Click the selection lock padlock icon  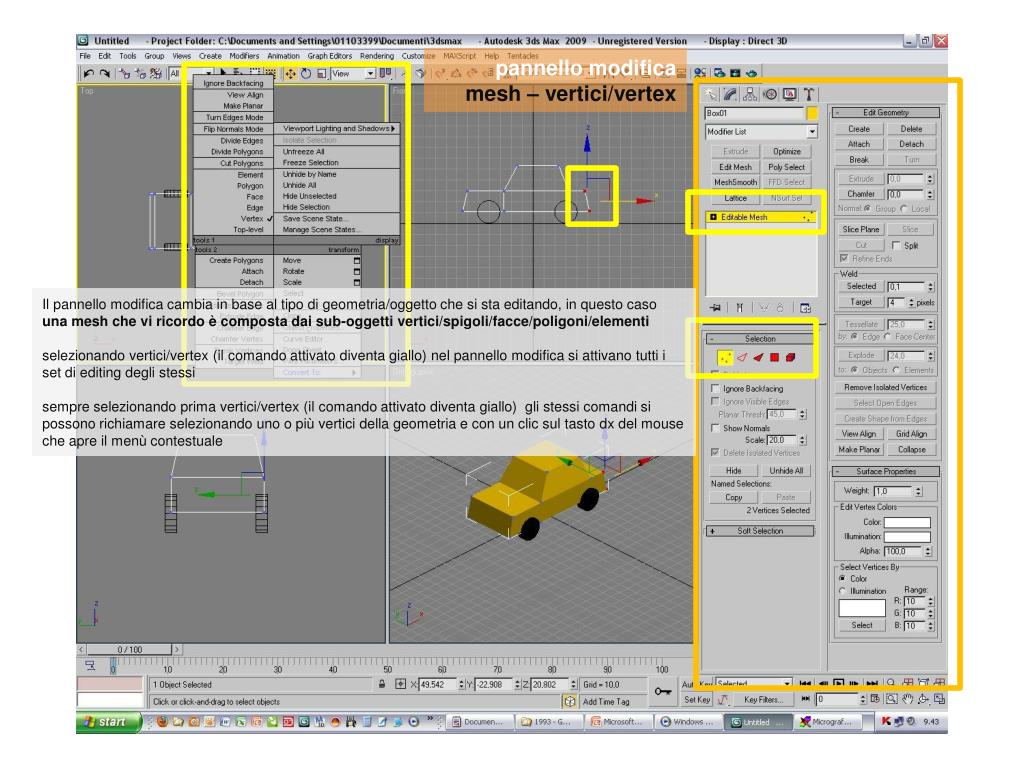(x=382, y=684)
